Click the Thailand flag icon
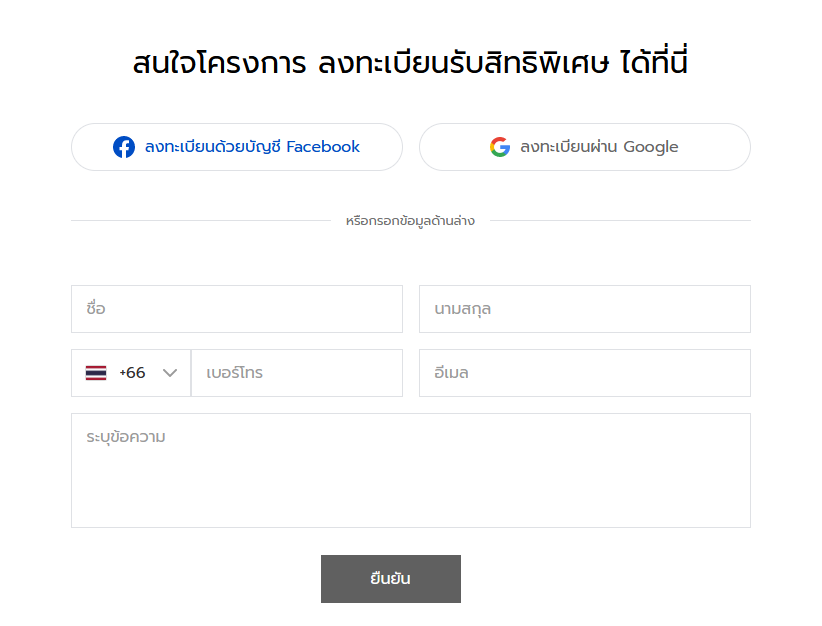The image size is (822, 626). [96, 373]
